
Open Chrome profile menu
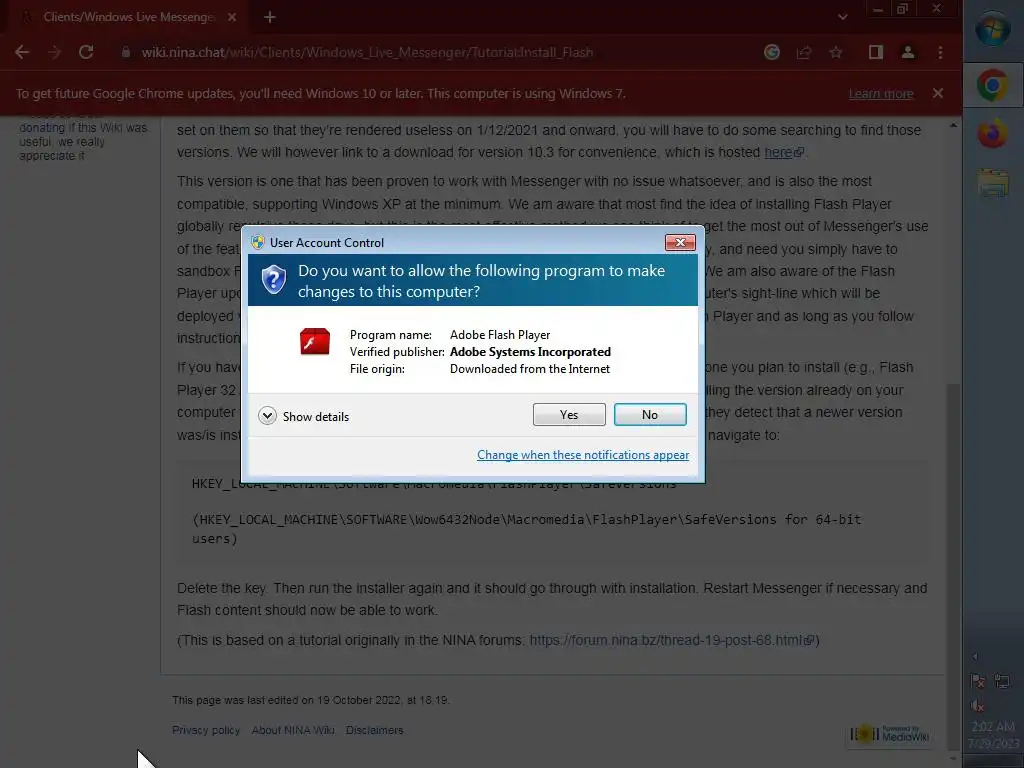click(908, 52)
